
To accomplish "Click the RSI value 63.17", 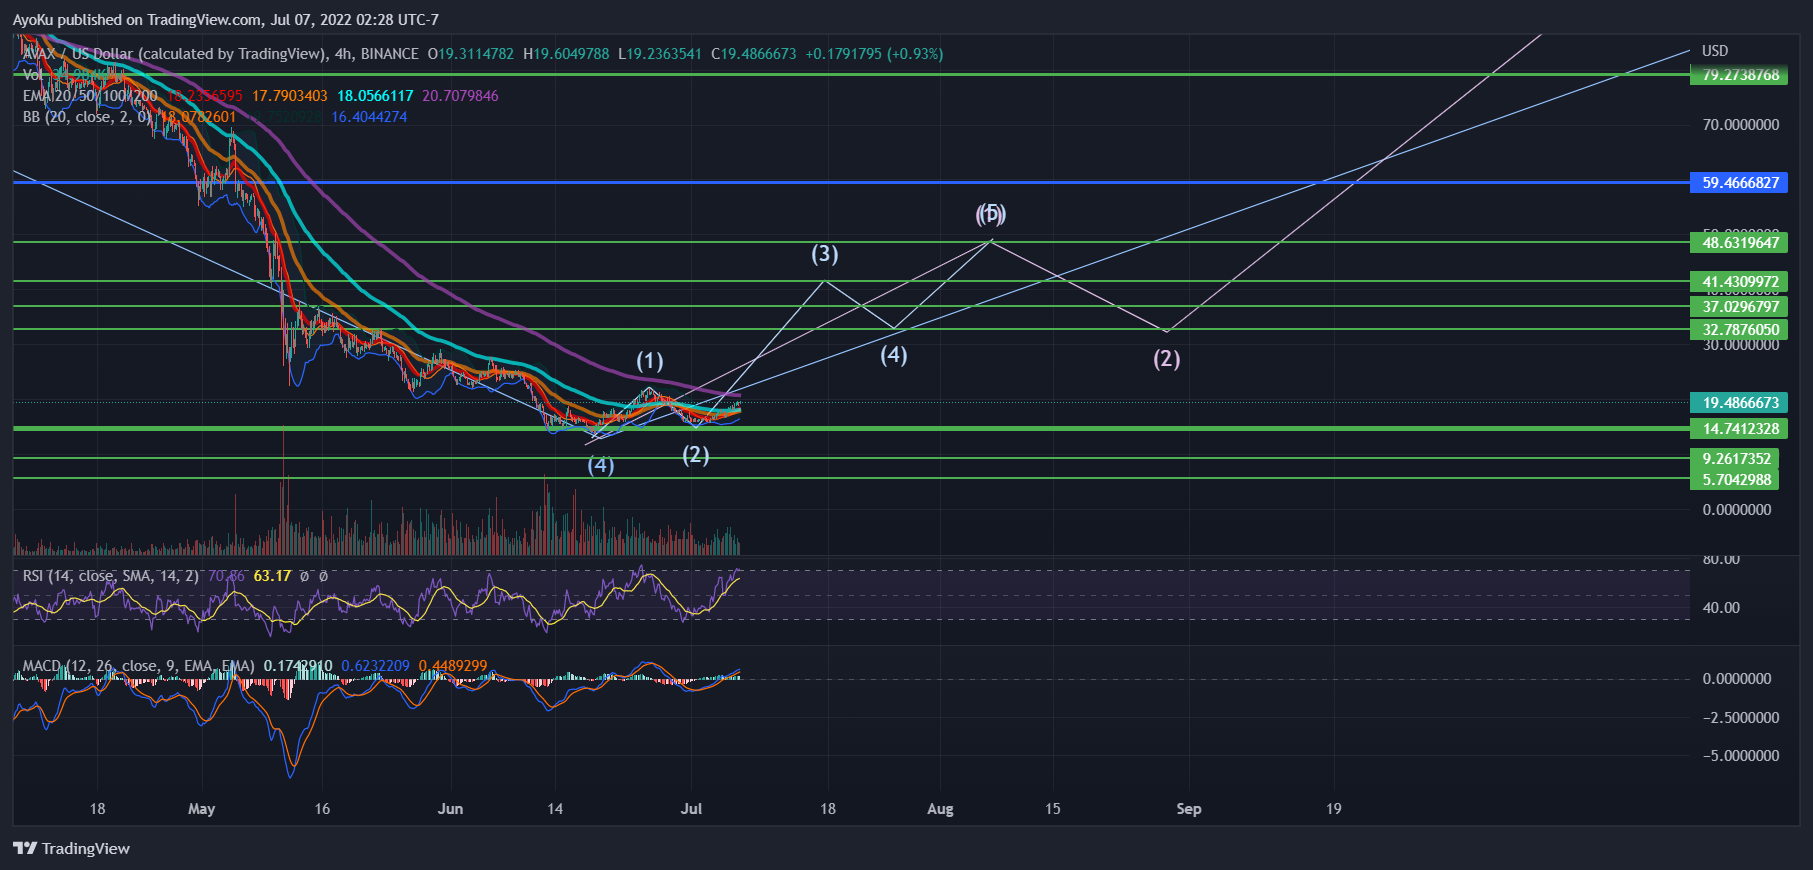I will [272, 576].
